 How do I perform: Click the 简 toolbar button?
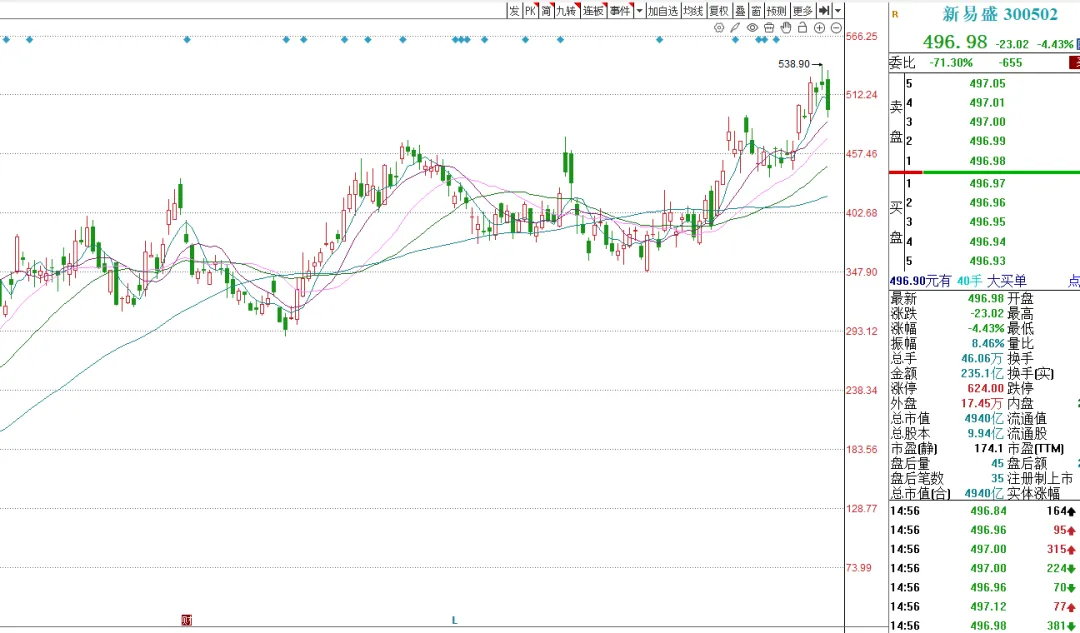546,10
